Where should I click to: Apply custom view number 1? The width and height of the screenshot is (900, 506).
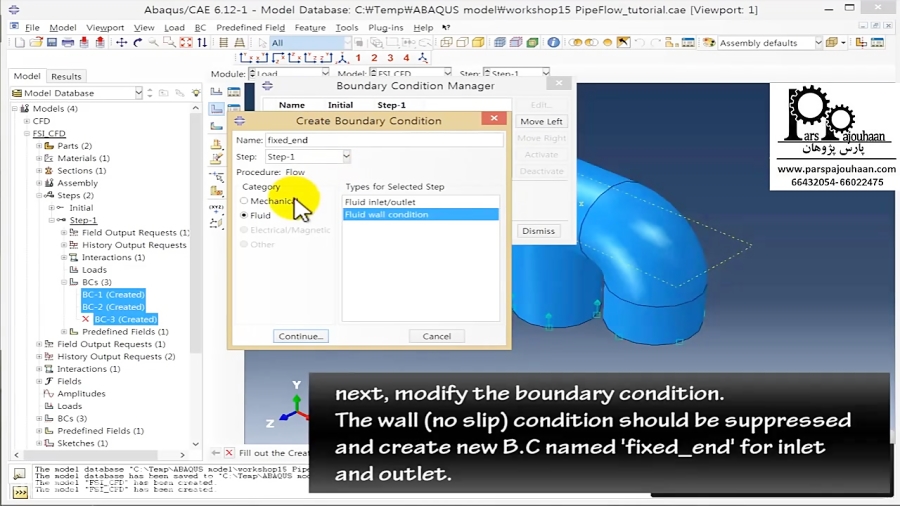358,58
